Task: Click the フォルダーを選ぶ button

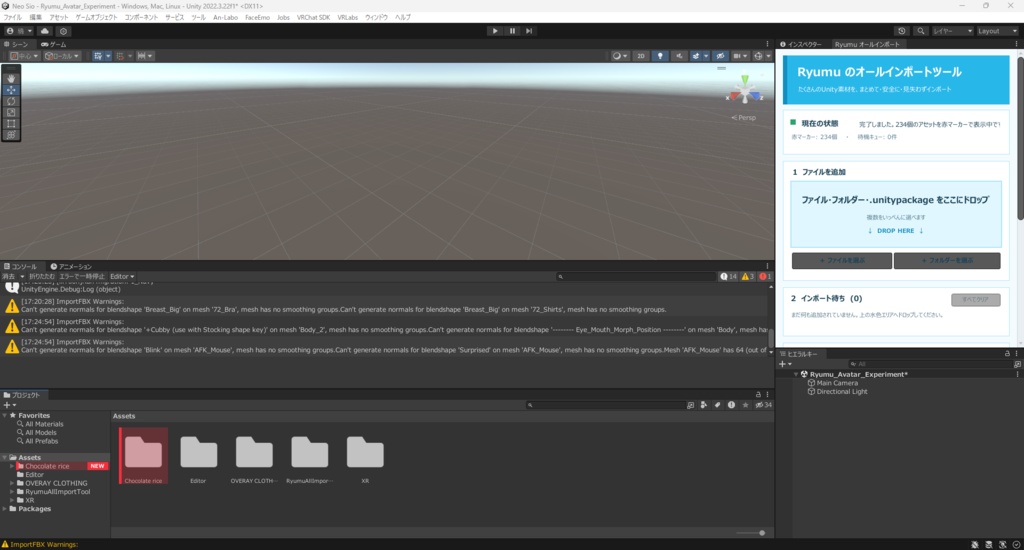Action: (947, 261)
